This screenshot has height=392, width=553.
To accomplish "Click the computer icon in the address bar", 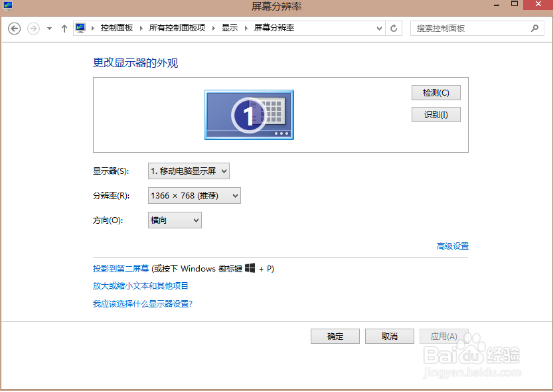I will pos(81,28).
